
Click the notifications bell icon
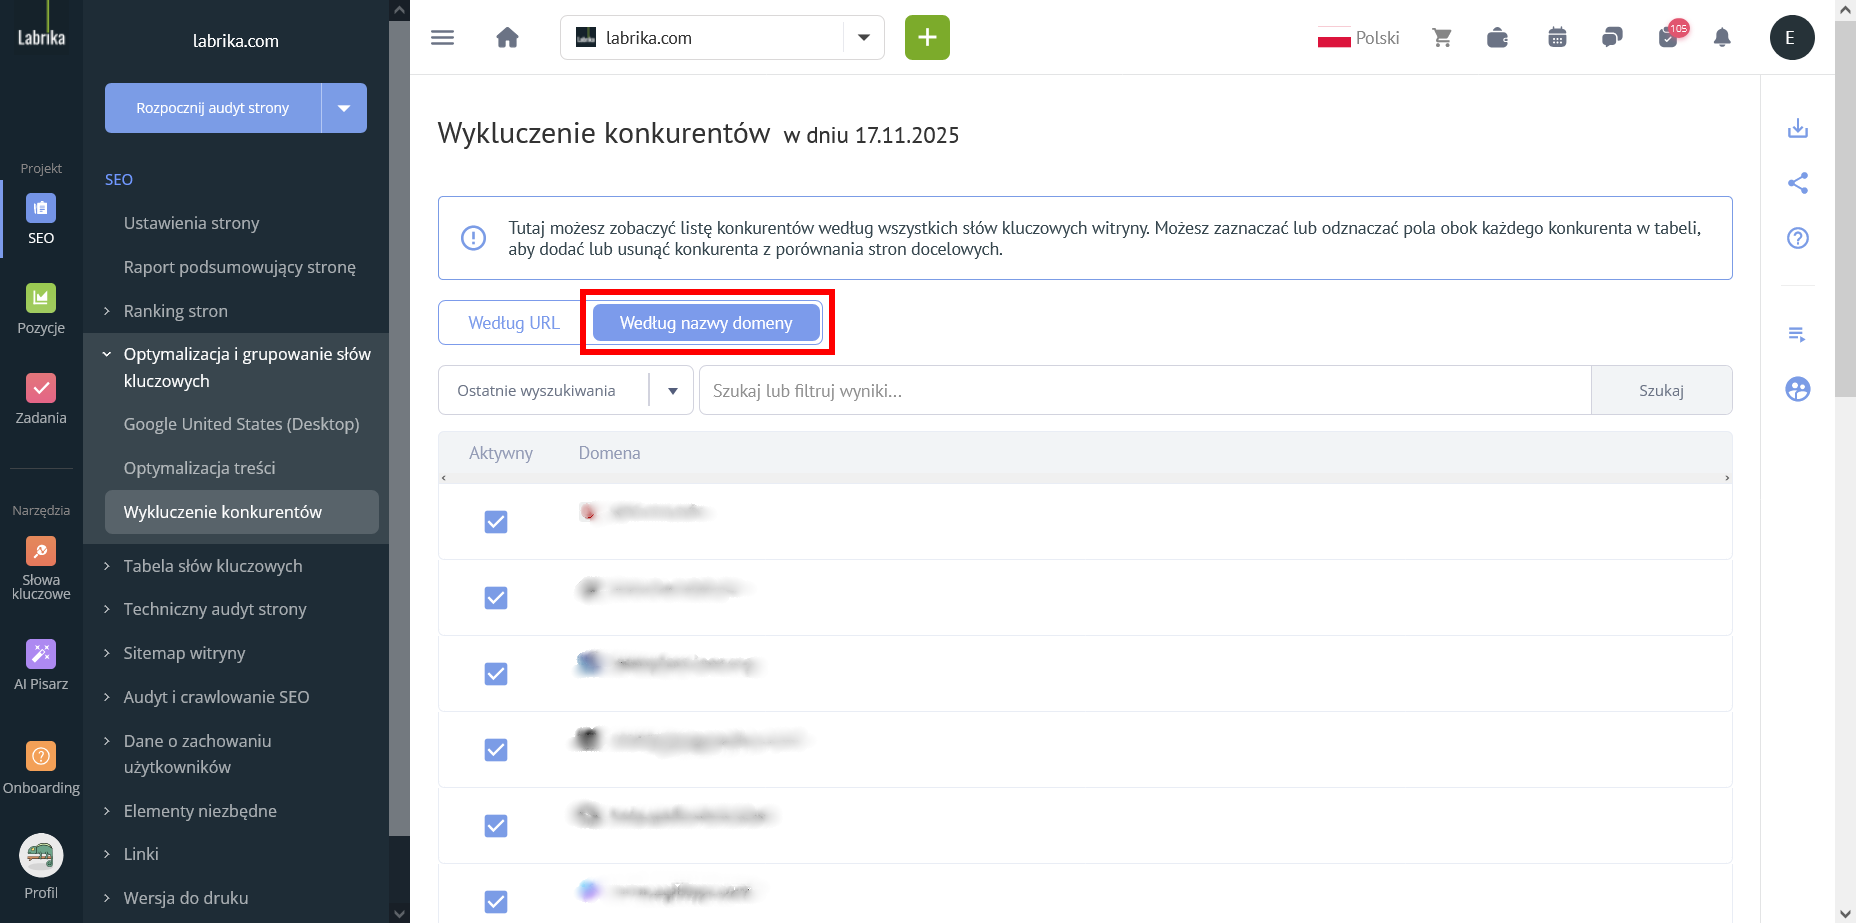[x=1721, y=38]
